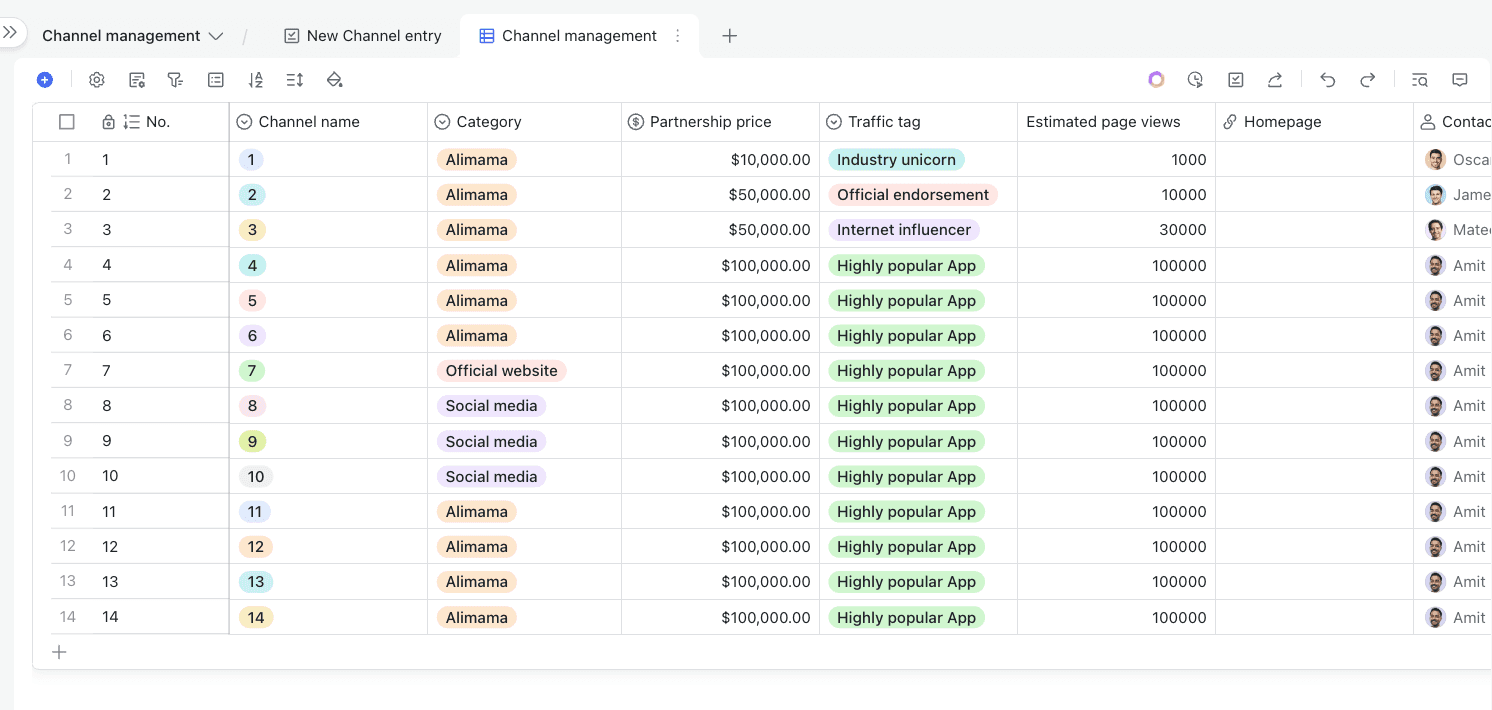Select estimated page views 1000 cell
The width and height of the screenshot is (1492, 710).
pos(1116,160)
